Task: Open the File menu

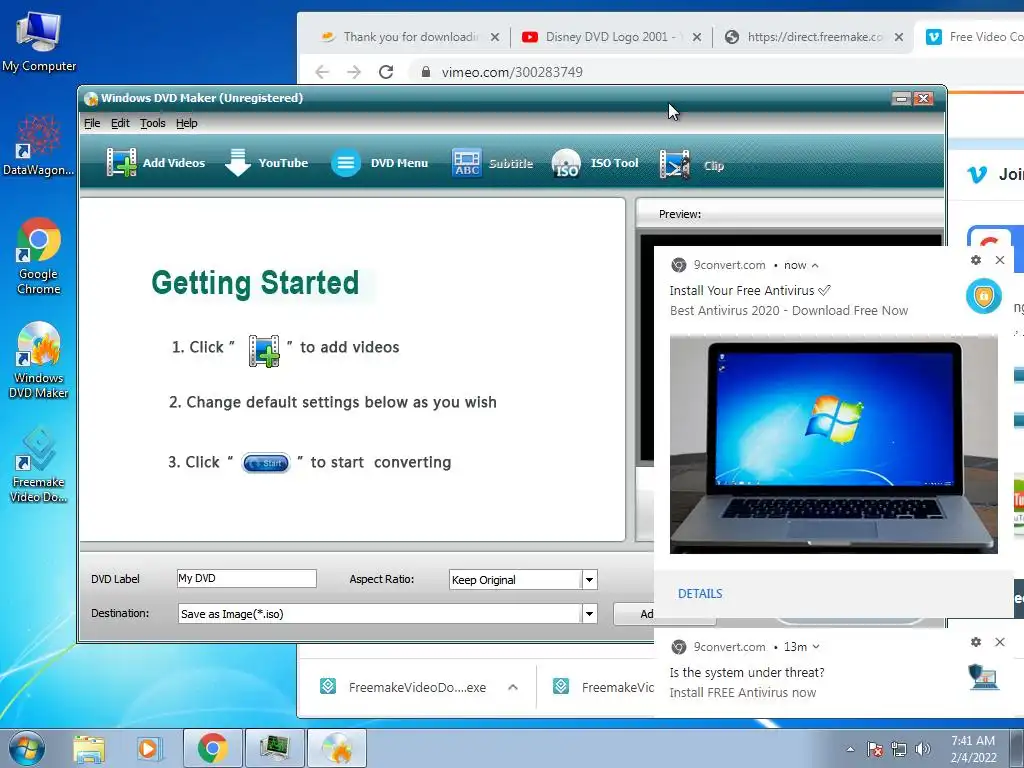Action: 92,123
